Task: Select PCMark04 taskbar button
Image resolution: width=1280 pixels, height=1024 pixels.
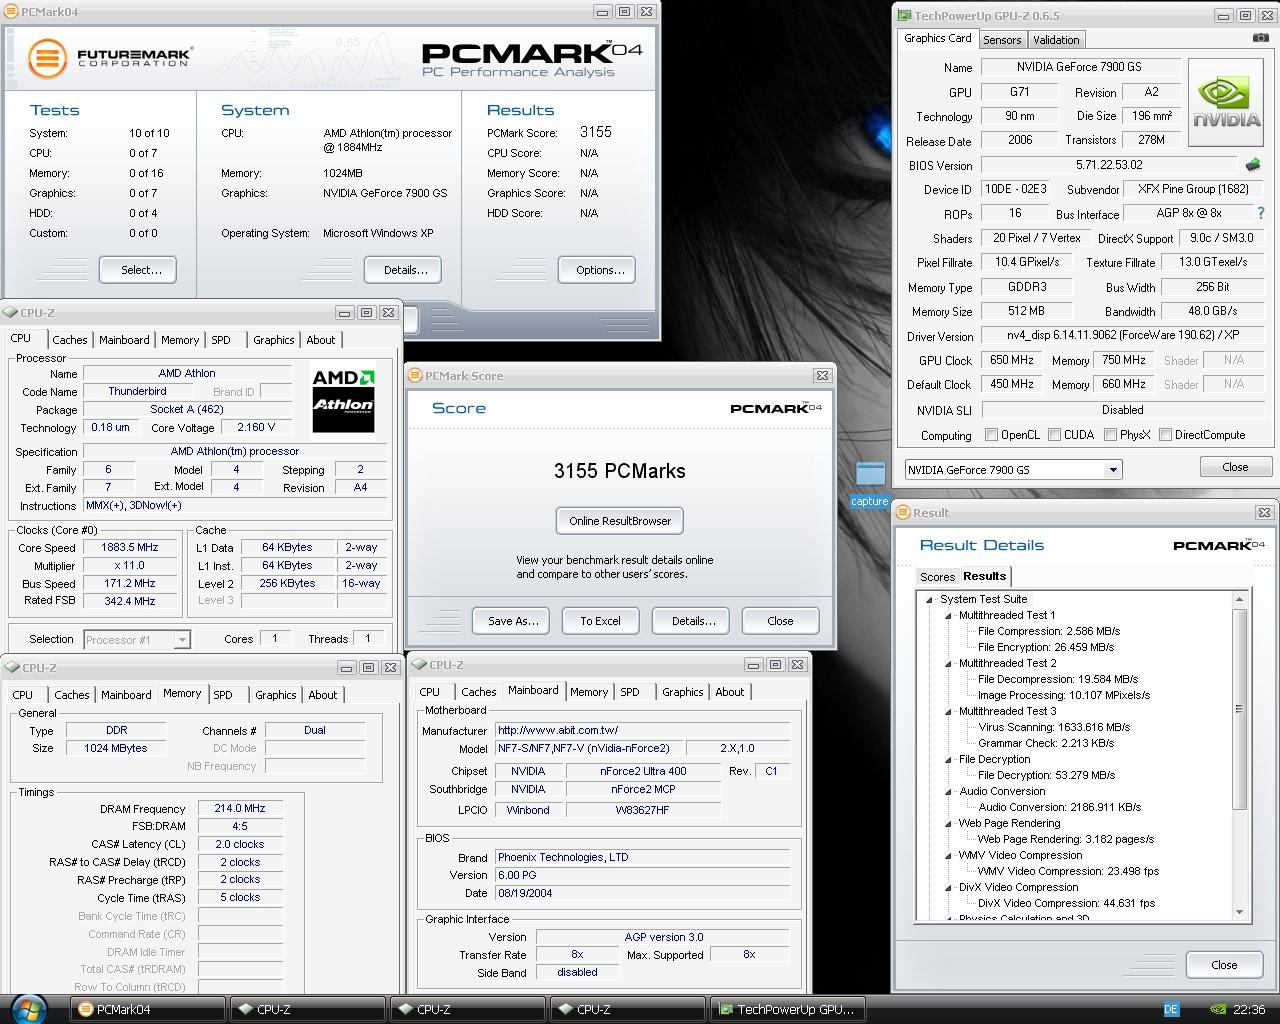Action: (x=148, y=1009)
